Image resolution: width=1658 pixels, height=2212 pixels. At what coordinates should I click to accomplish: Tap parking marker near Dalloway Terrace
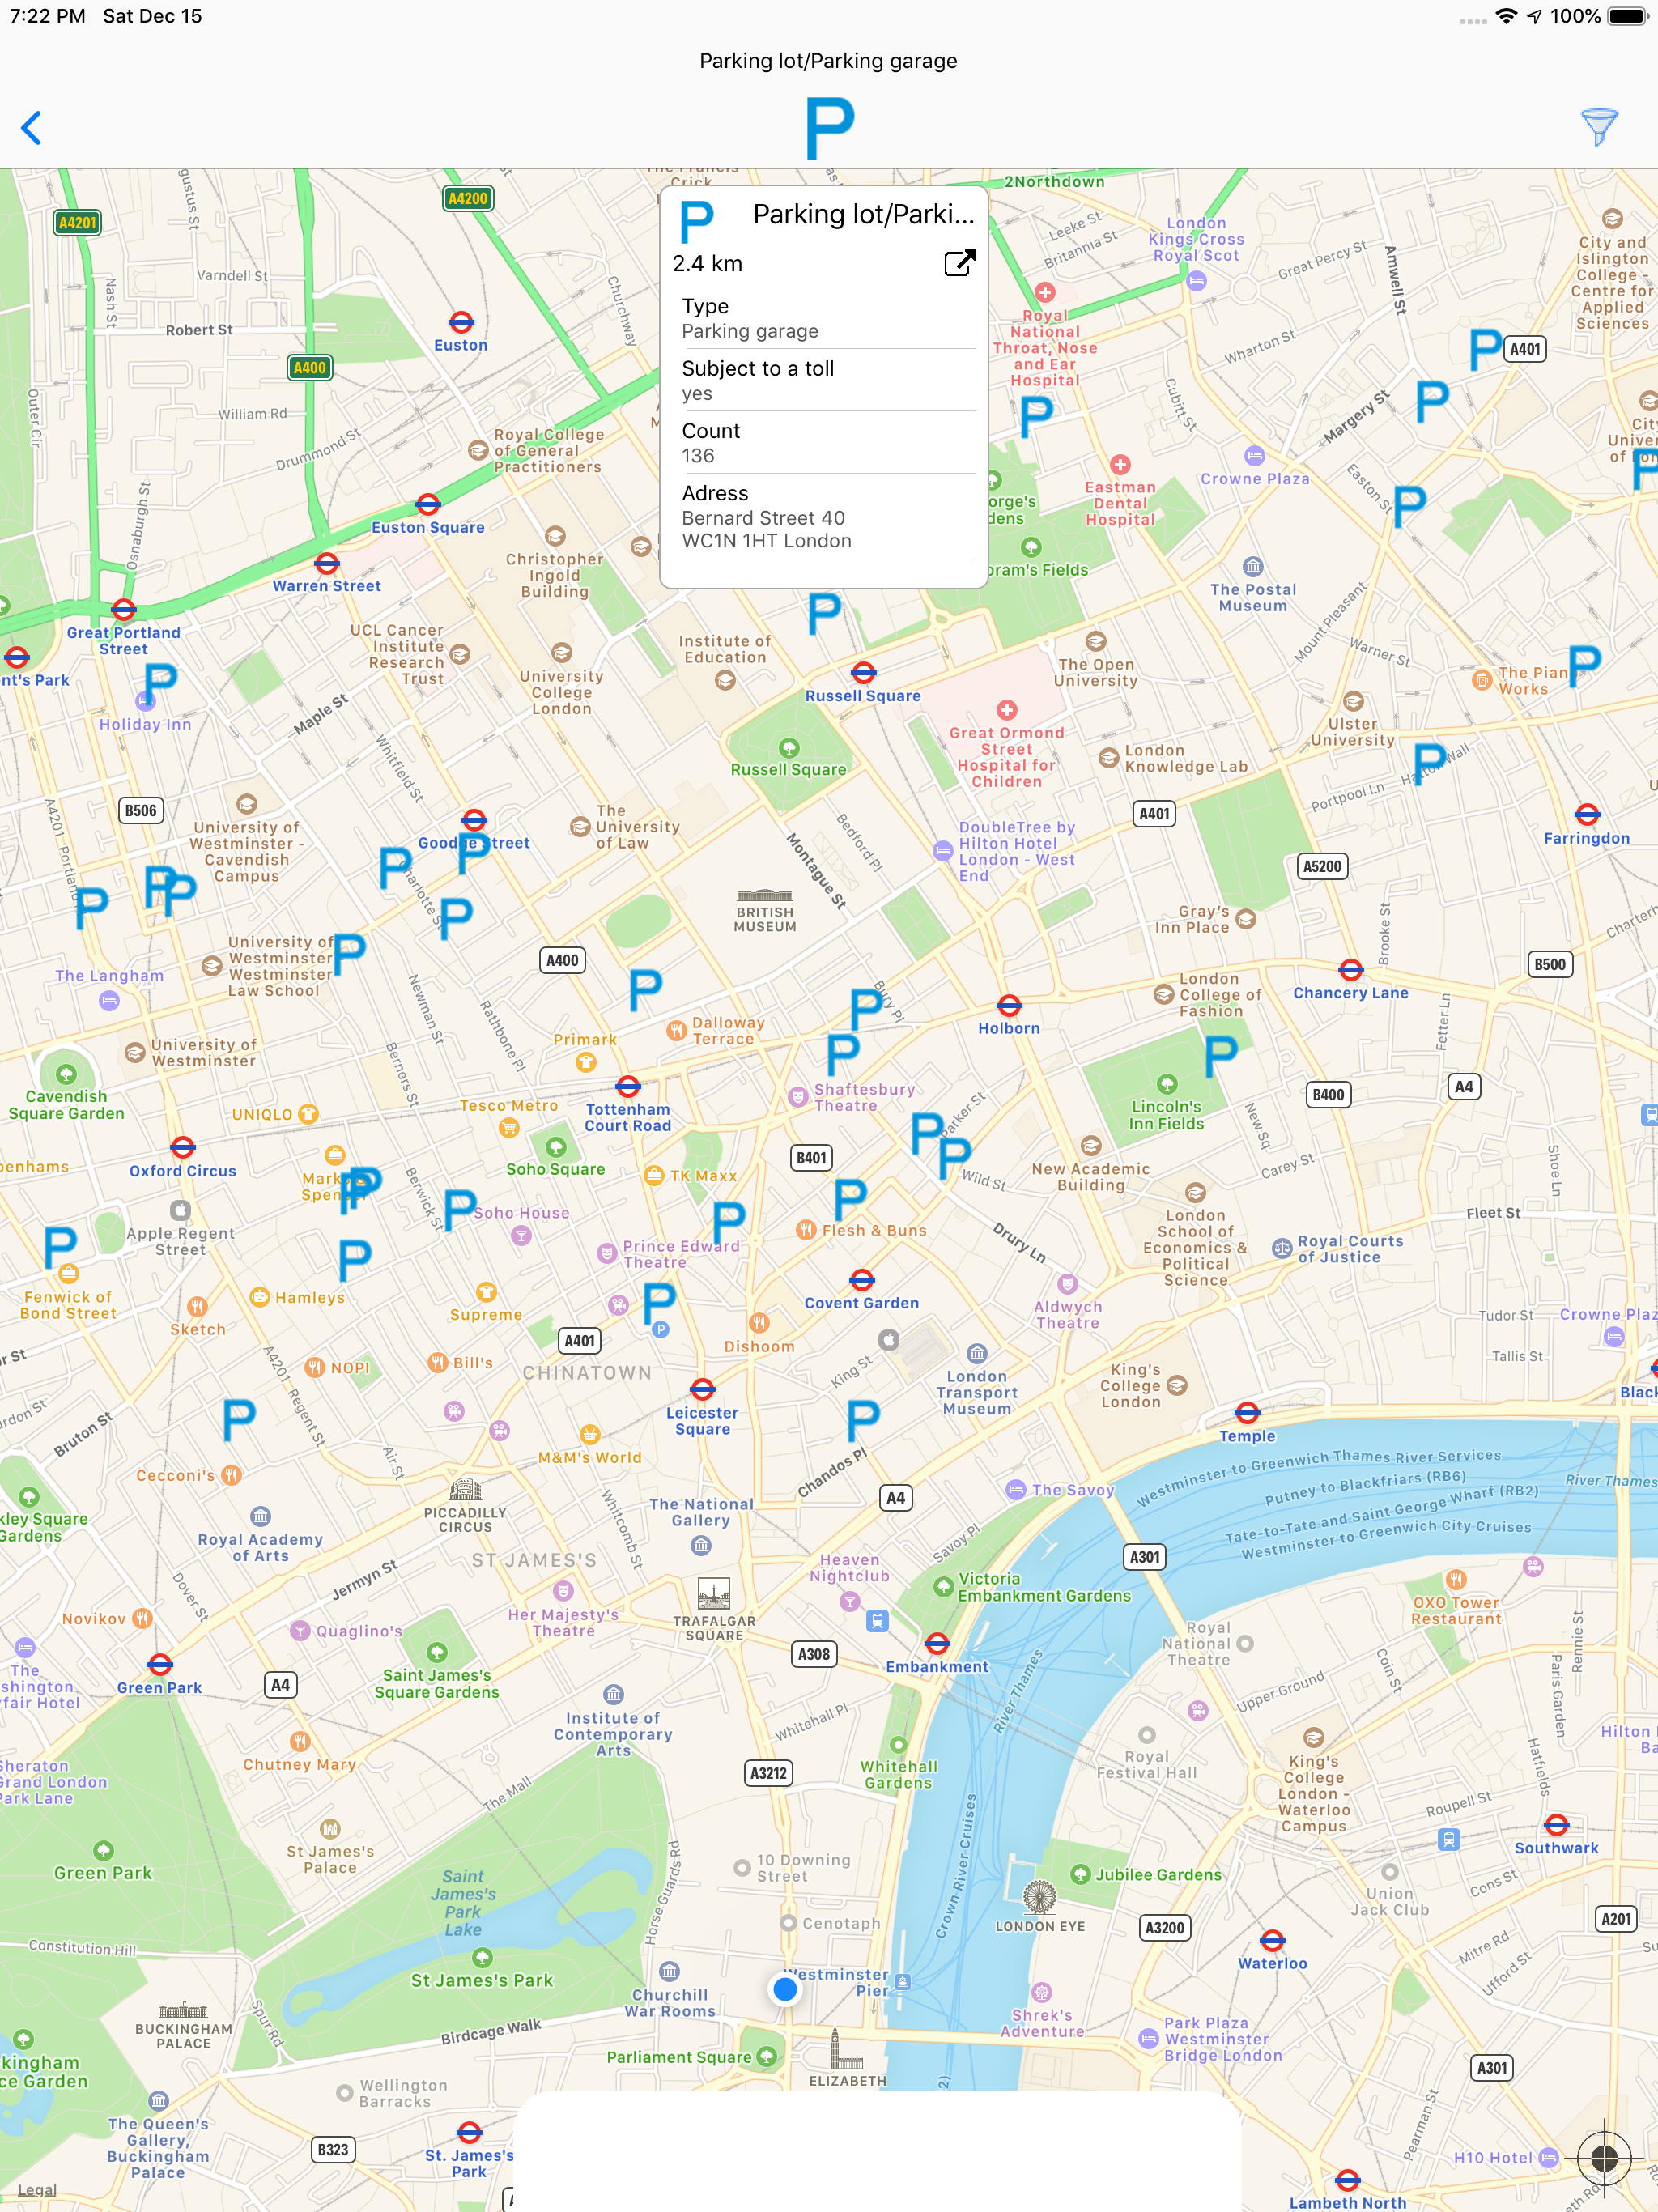[x=645, y=989]
